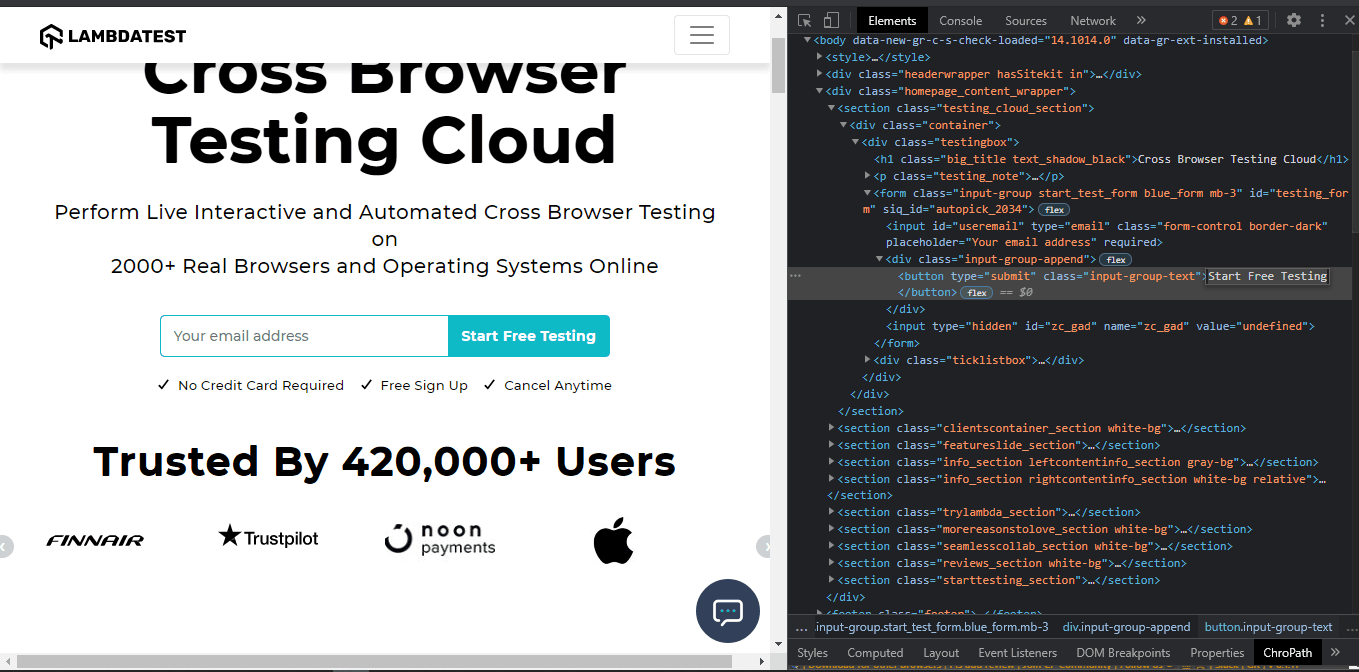Expand the ticklistbox div node
Viewport: 1359px width, 672px height.
tap(868, 360)
